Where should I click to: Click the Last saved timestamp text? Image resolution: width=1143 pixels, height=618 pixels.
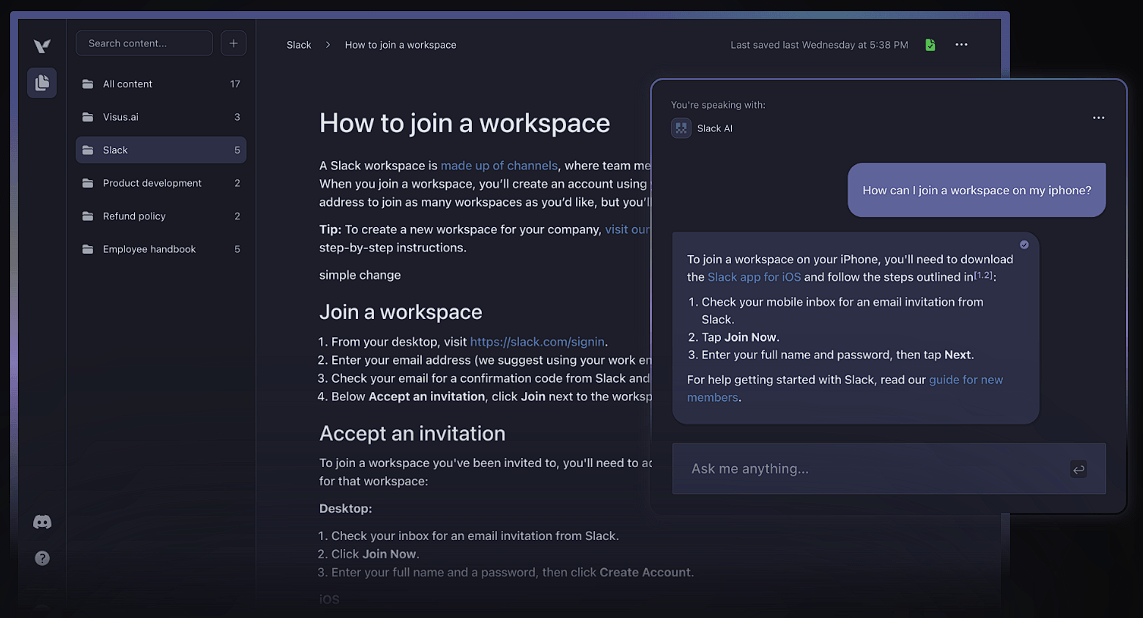tap(819, 45)
